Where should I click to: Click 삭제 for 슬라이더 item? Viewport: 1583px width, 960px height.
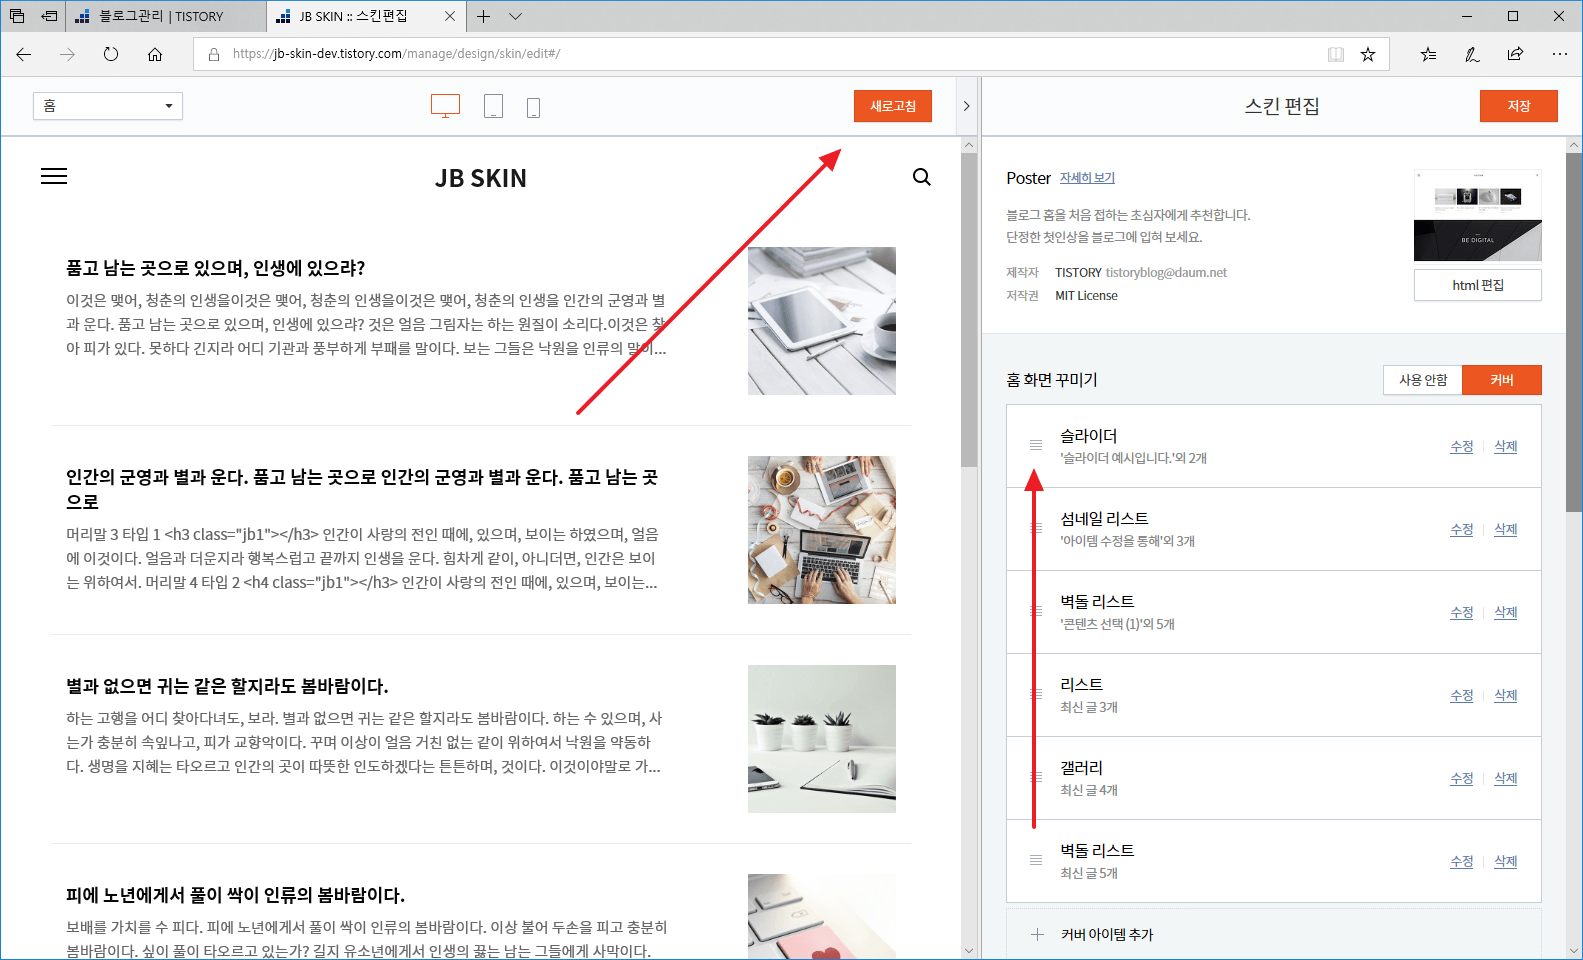pos(1506,447)
